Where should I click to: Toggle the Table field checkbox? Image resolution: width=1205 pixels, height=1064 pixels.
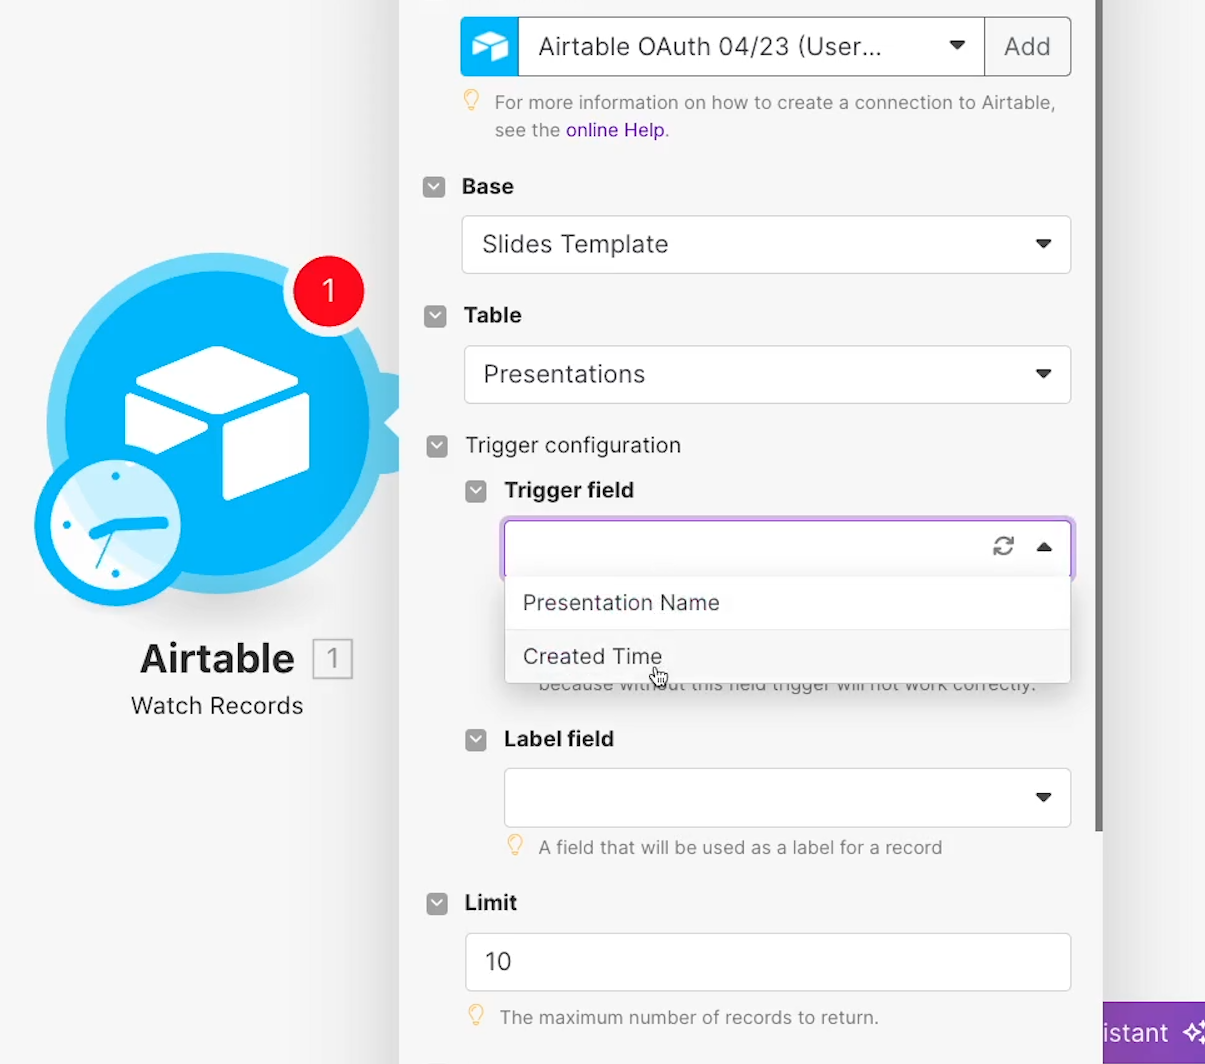[435, 316]
